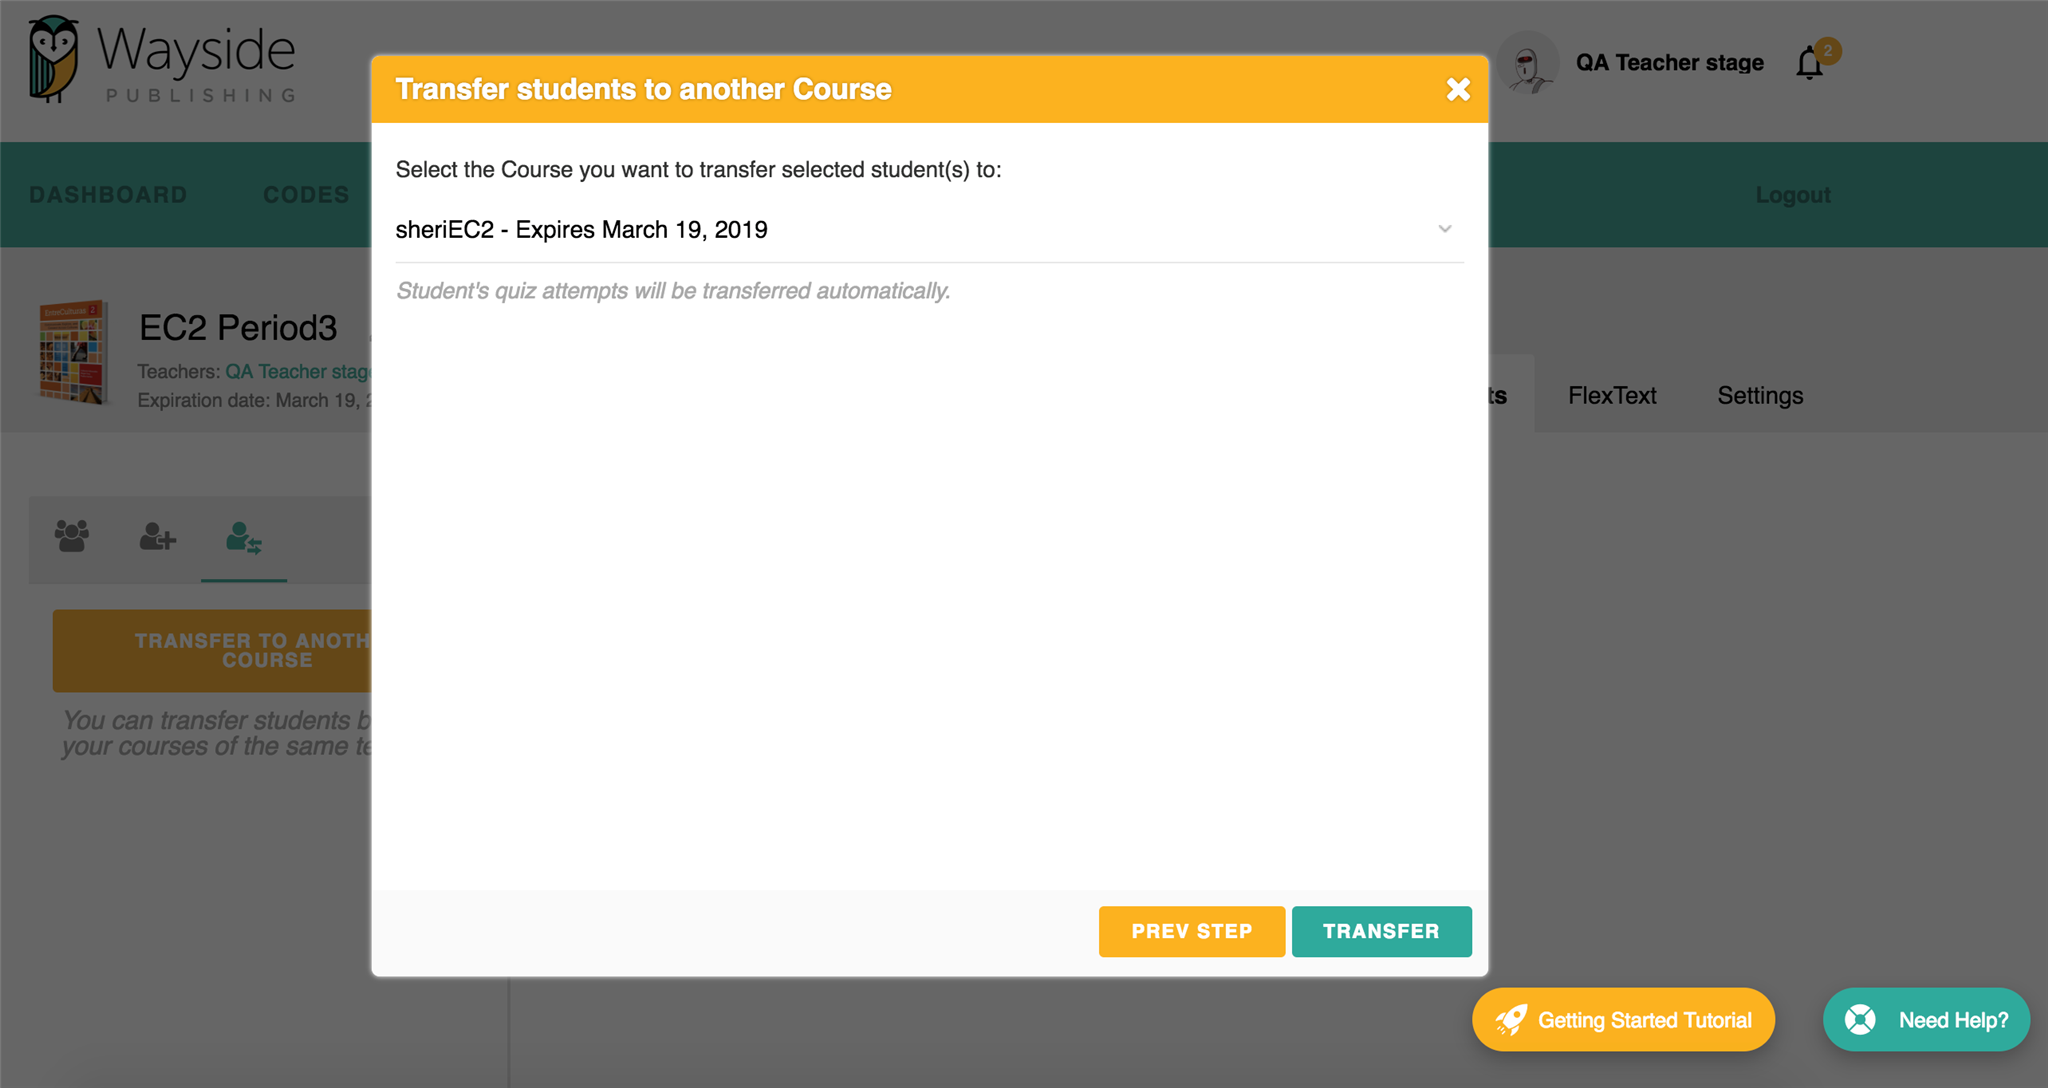2048x1088 pixels.
Task: Select the transfer students icon
Action: pyautogui.click(x=245, y=540)
